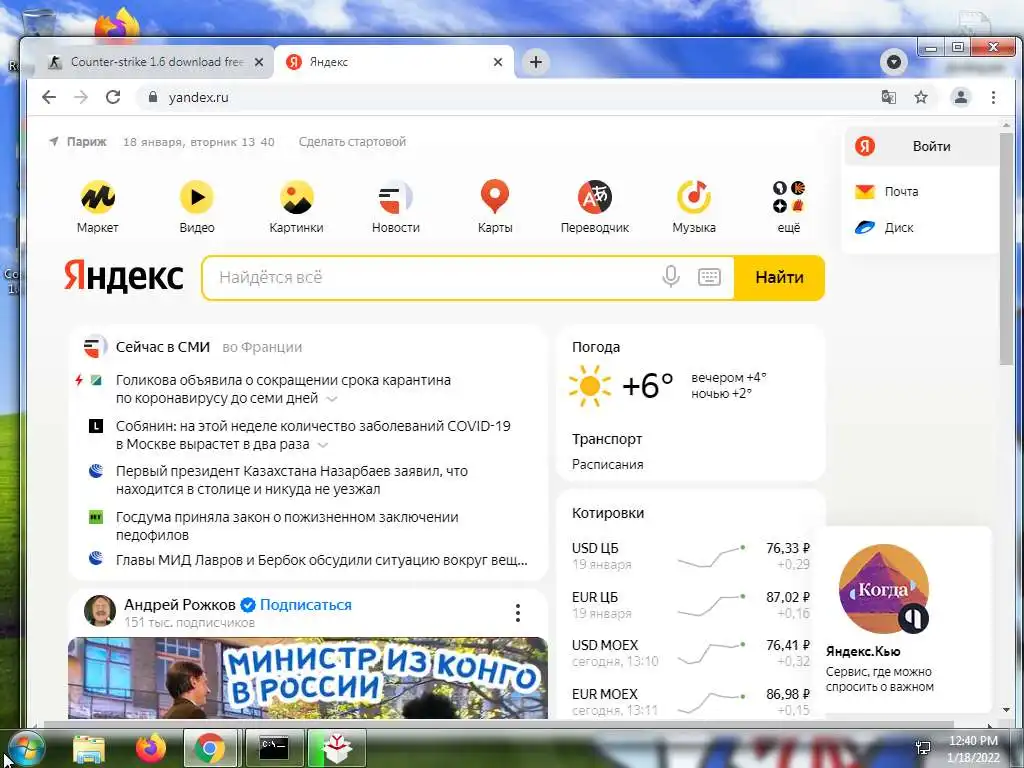
Task: Open Картинки image search
Action: click(296, 197)
